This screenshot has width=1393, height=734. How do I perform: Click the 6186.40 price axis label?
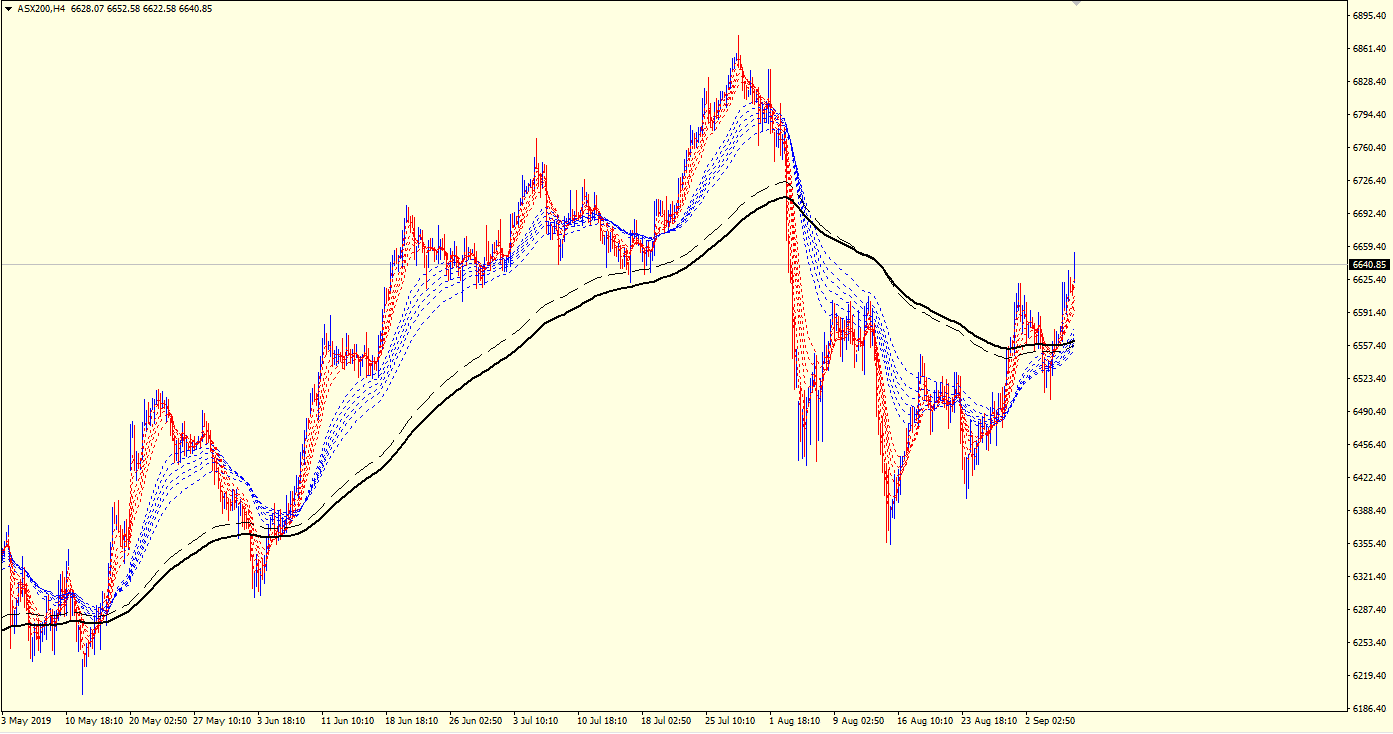[x=1368, y=709]
